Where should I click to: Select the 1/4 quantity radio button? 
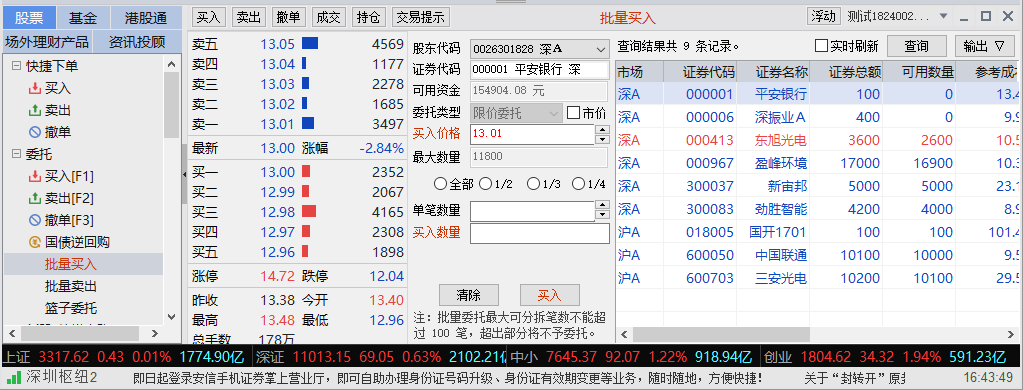tap(578, 184)
